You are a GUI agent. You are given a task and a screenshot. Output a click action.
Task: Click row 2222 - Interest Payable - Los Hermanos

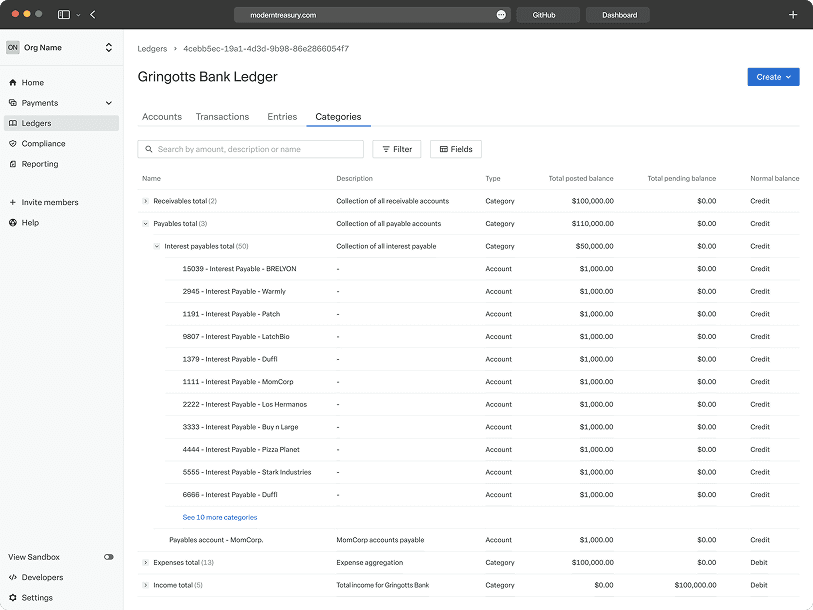coord(482,405)
